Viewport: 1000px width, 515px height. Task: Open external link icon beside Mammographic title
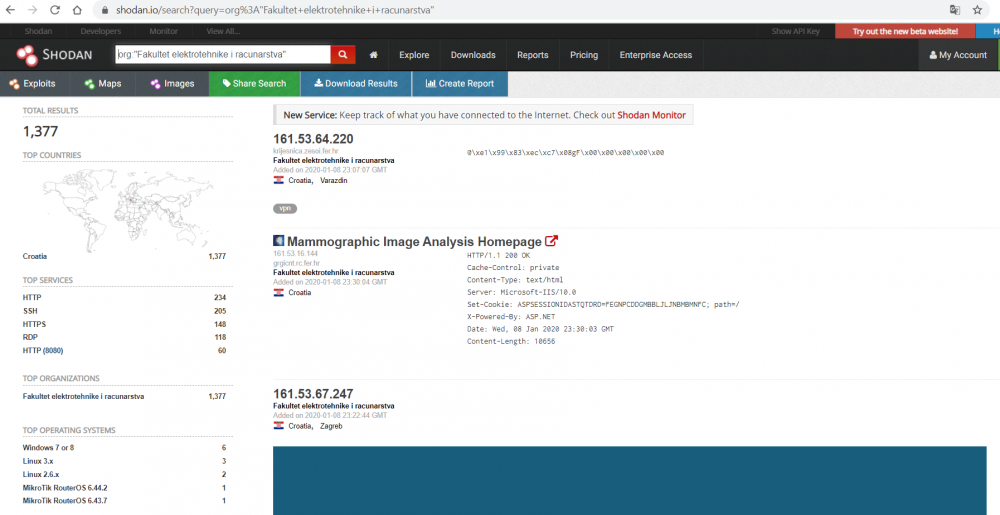pos(551,241)
